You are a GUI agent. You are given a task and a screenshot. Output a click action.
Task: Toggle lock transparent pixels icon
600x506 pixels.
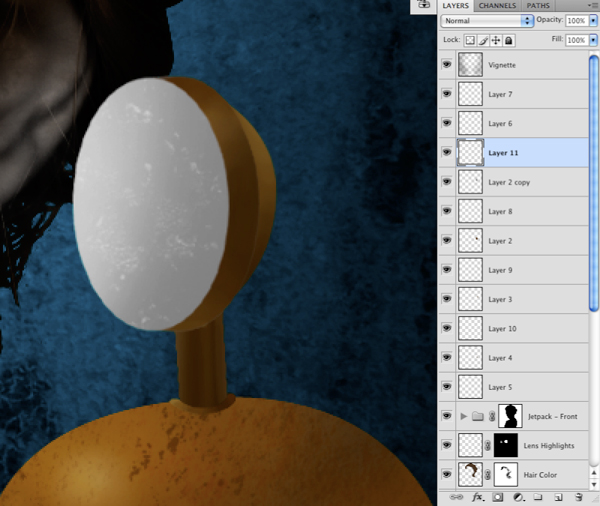(x=470, y=40)
